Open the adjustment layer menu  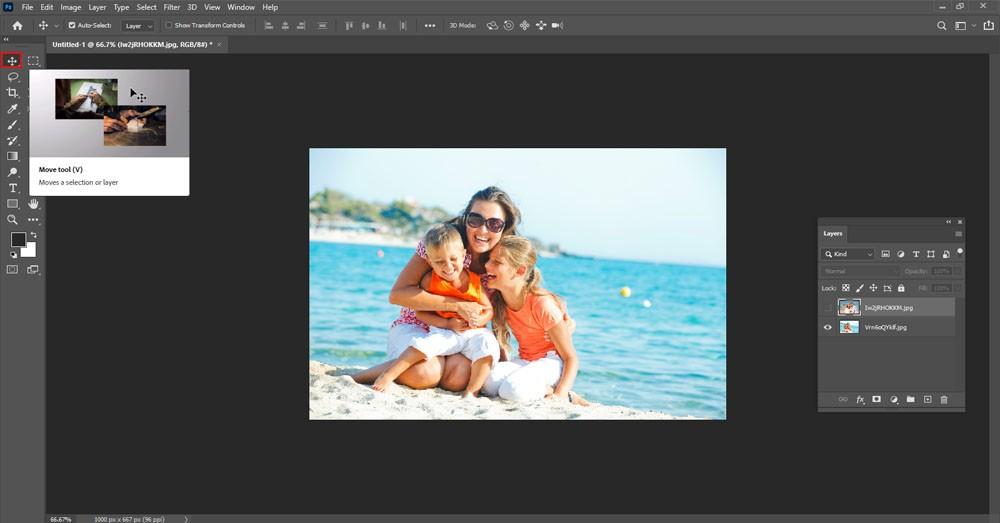893,399
